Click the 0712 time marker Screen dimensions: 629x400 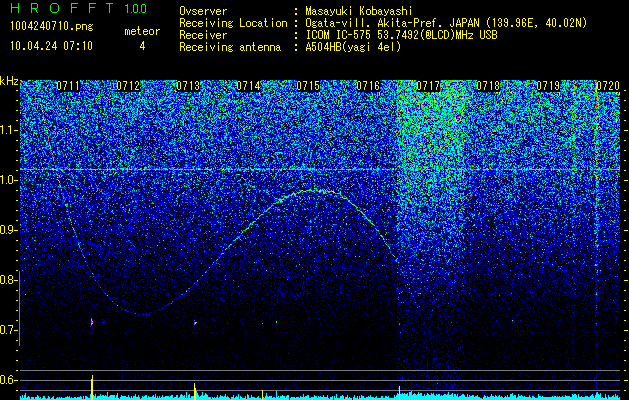click(128, 86)
